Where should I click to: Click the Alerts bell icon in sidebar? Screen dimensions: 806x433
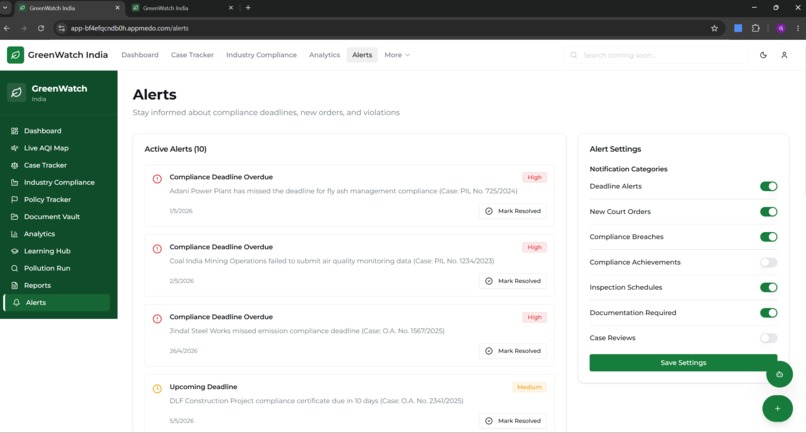point(16,302)
